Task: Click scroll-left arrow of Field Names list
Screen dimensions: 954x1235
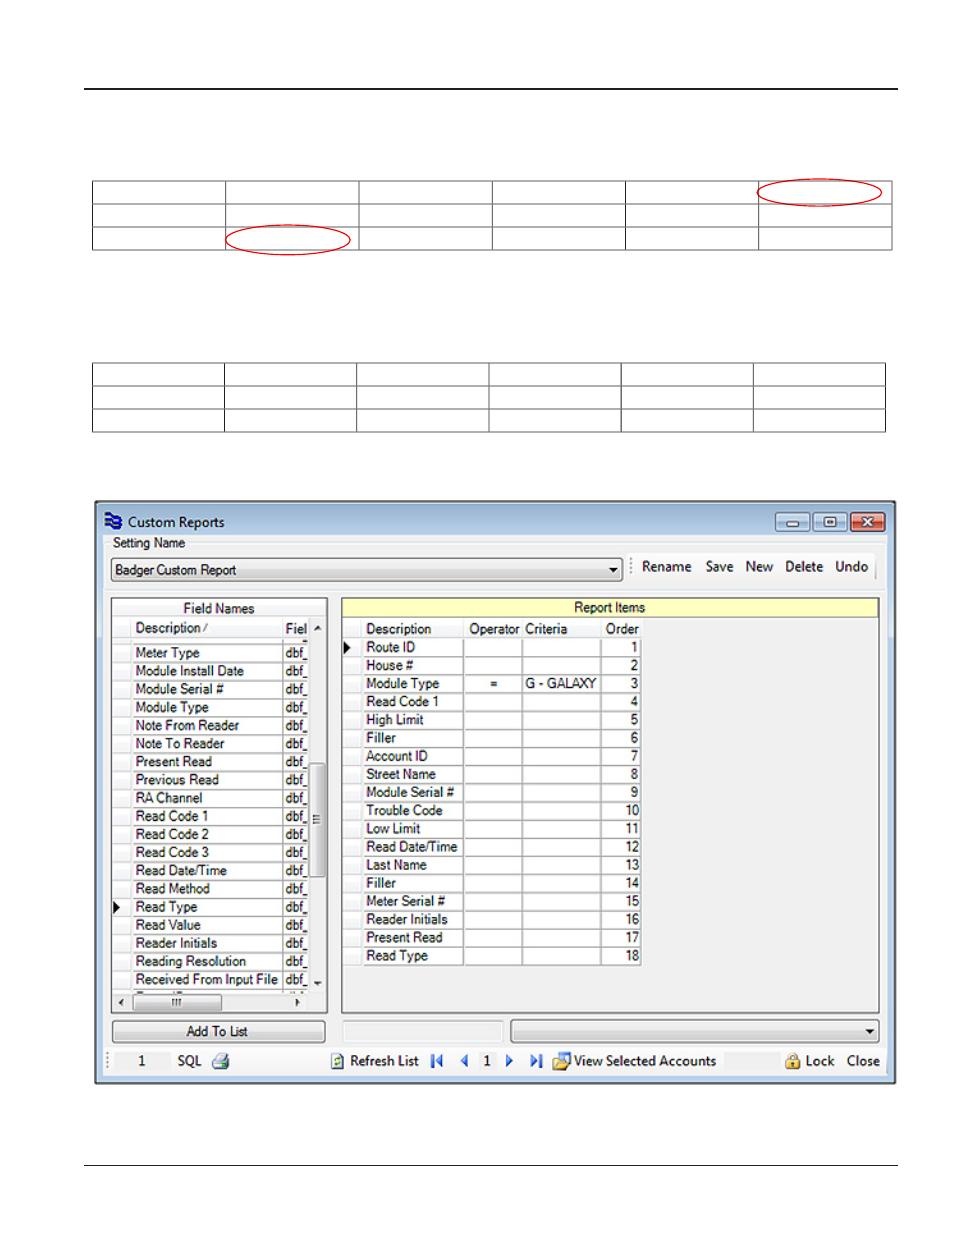Action: [x=122, y=1002]
